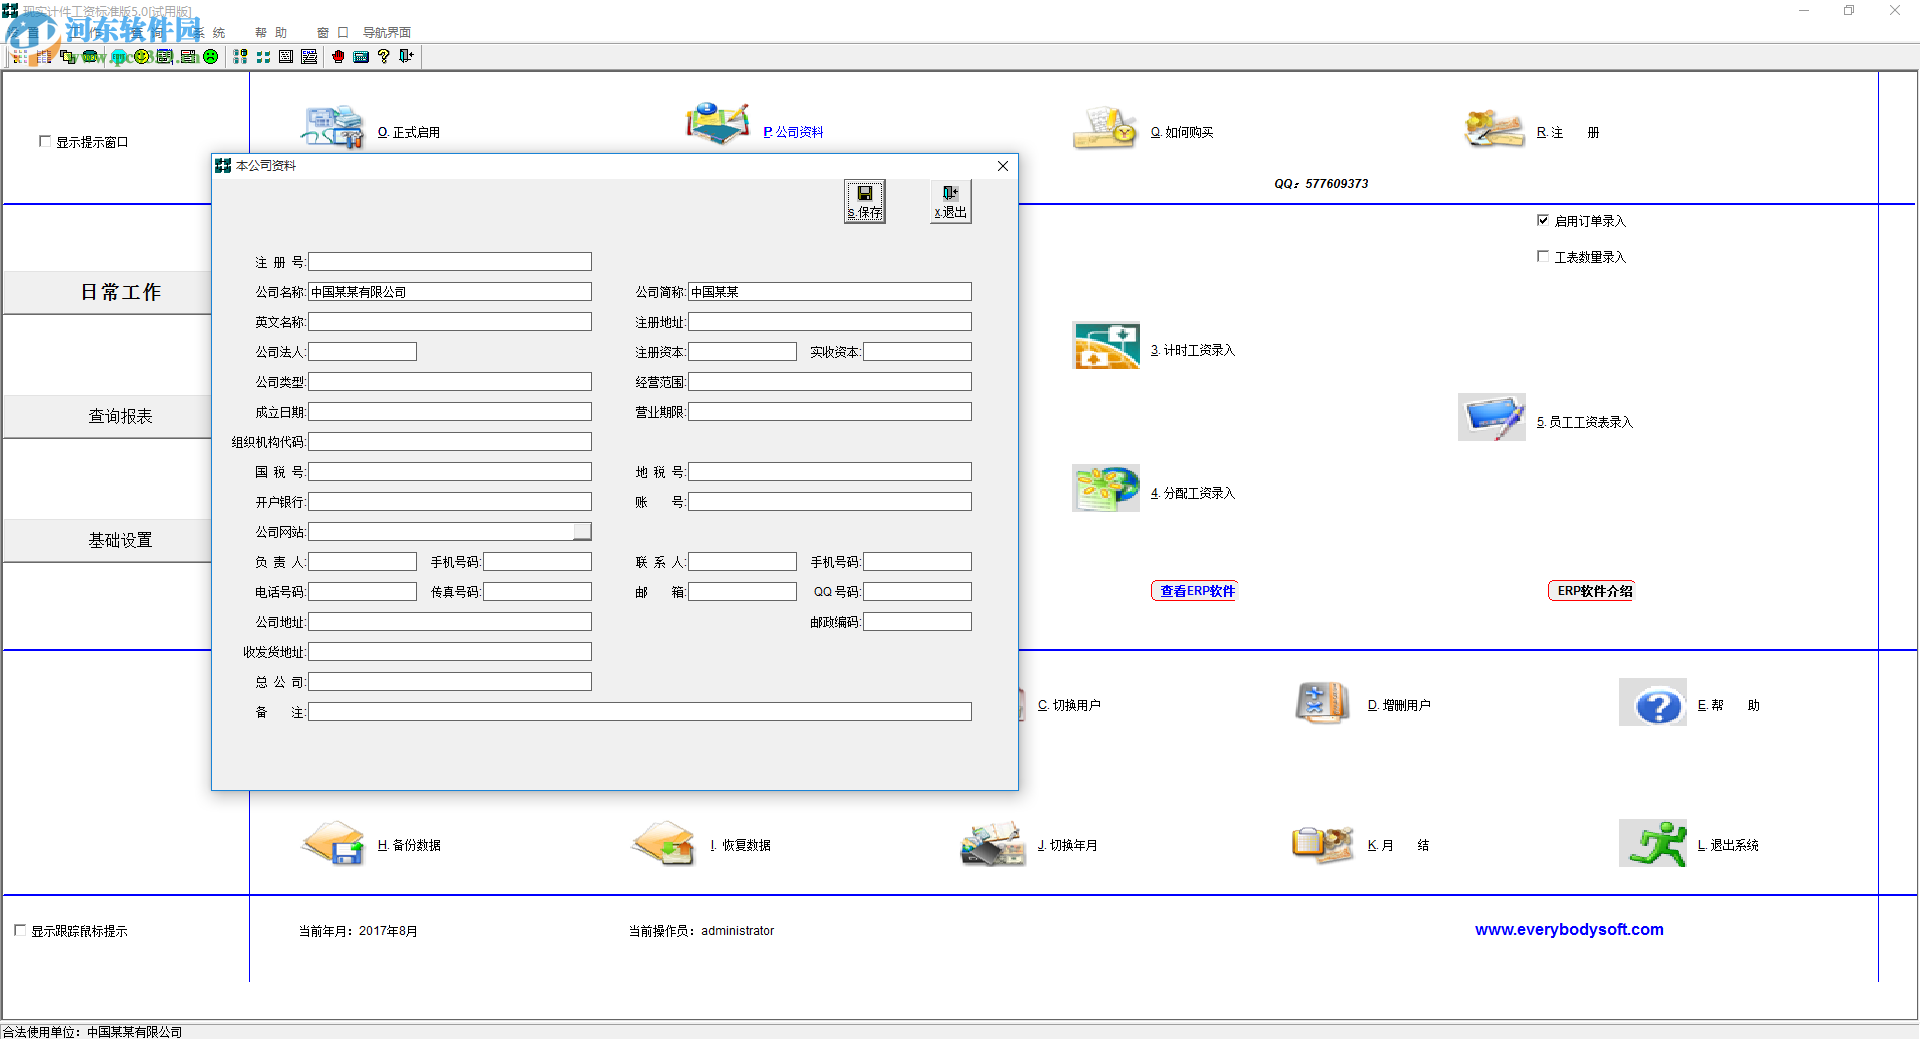Click the 切换用户 label link

click(1069, 705)
